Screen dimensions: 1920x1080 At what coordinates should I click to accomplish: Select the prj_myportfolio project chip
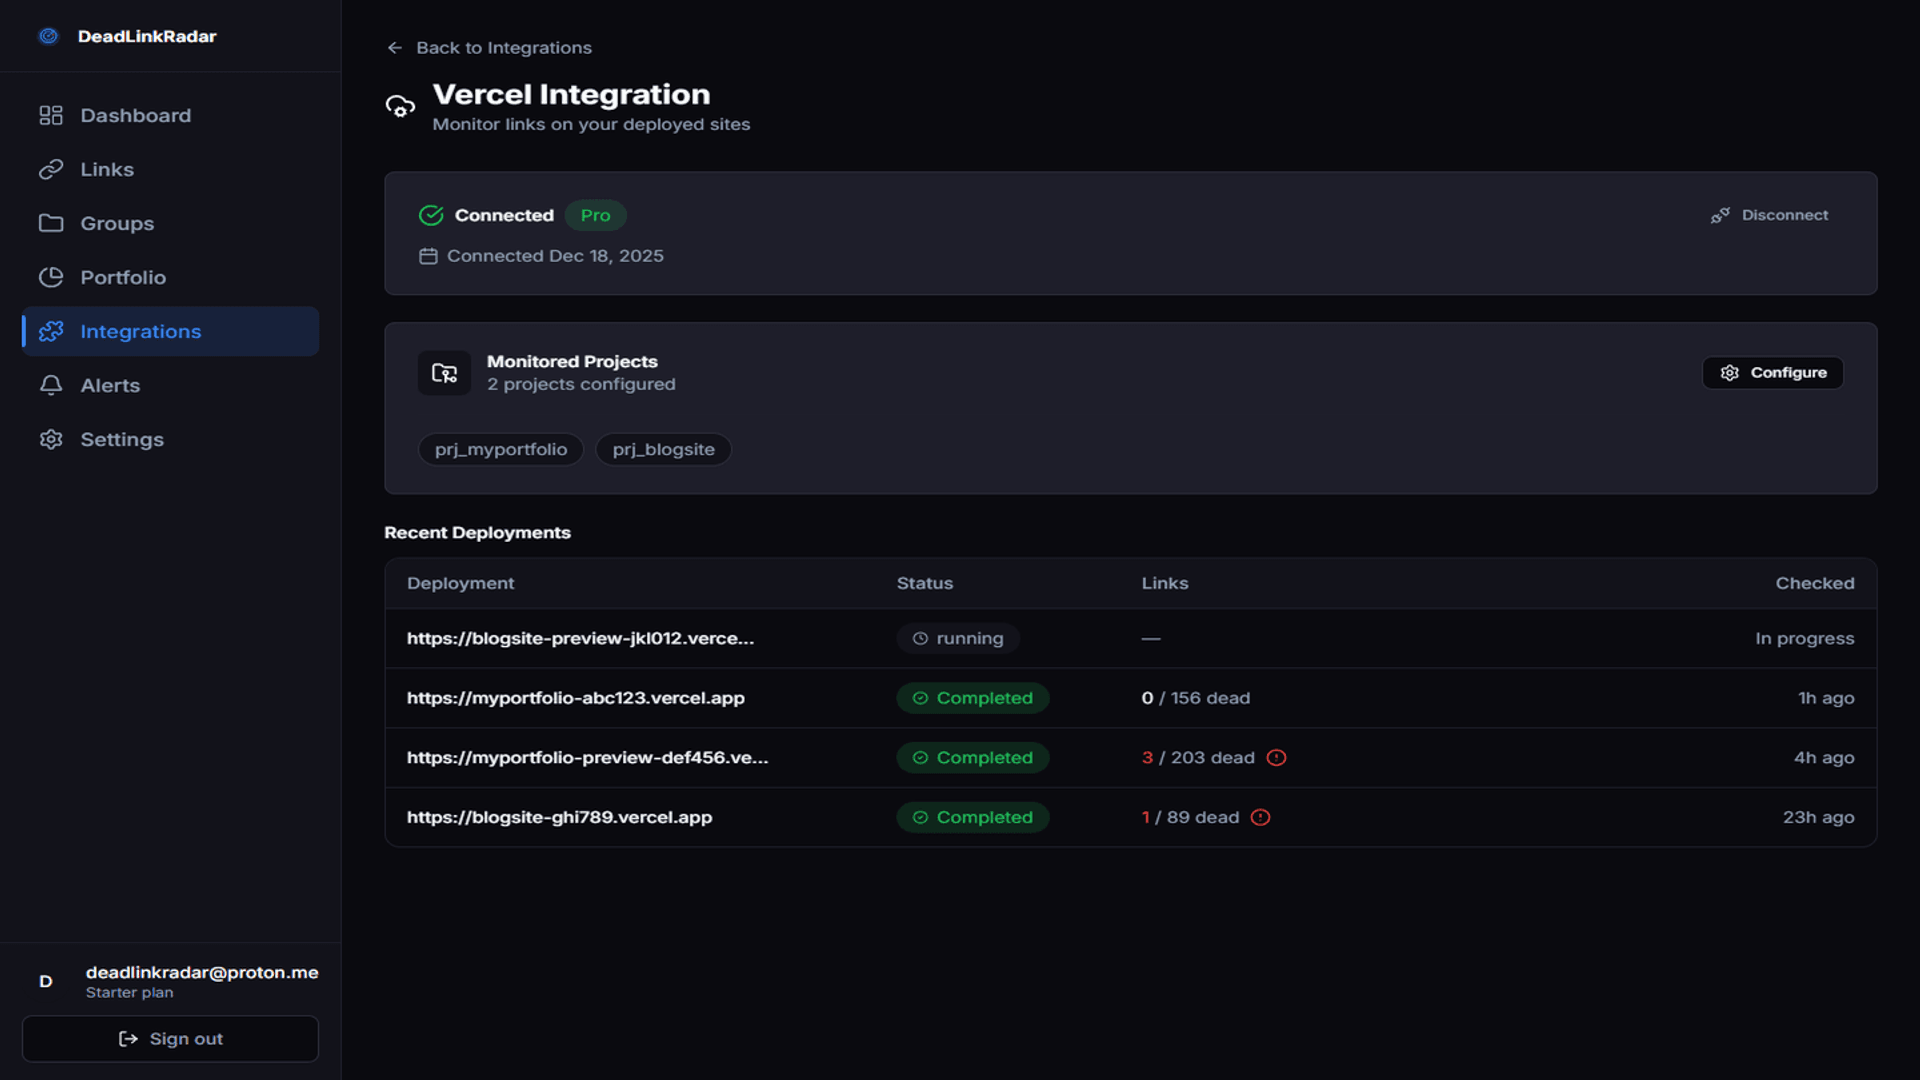(500, 449)
